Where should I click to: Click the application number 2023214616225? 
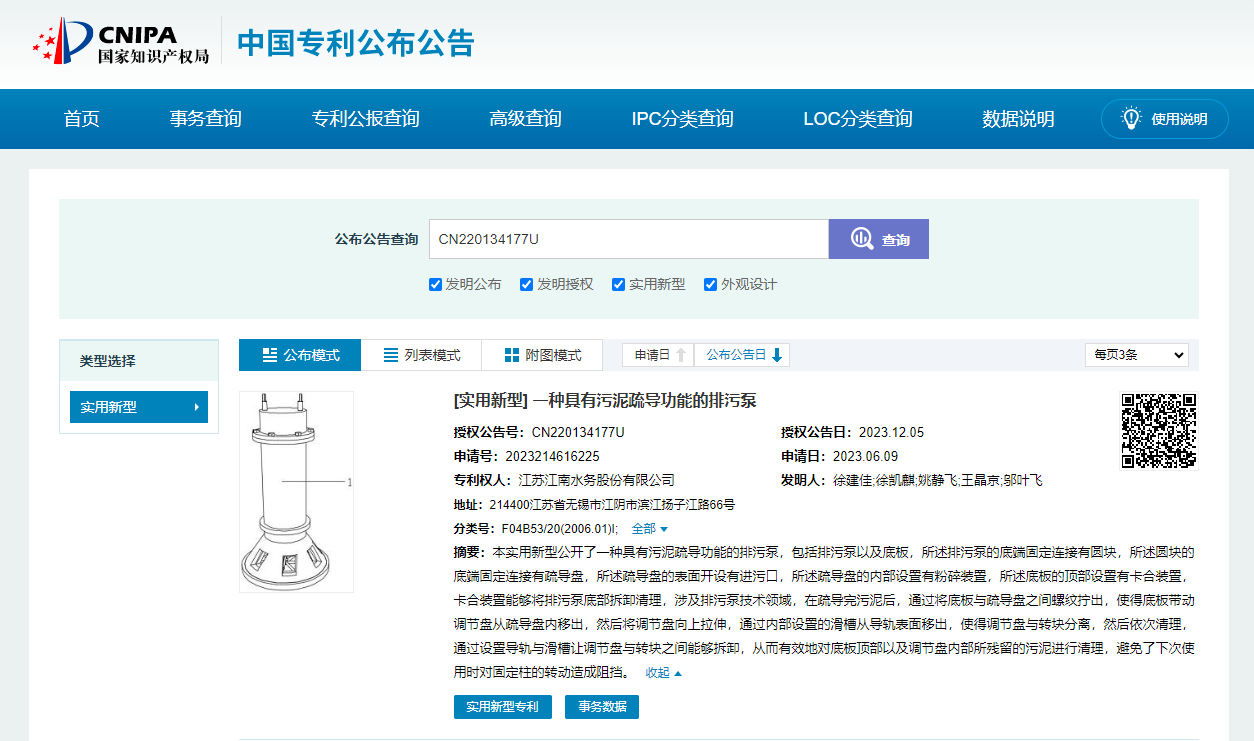click(x=552, y=456)
